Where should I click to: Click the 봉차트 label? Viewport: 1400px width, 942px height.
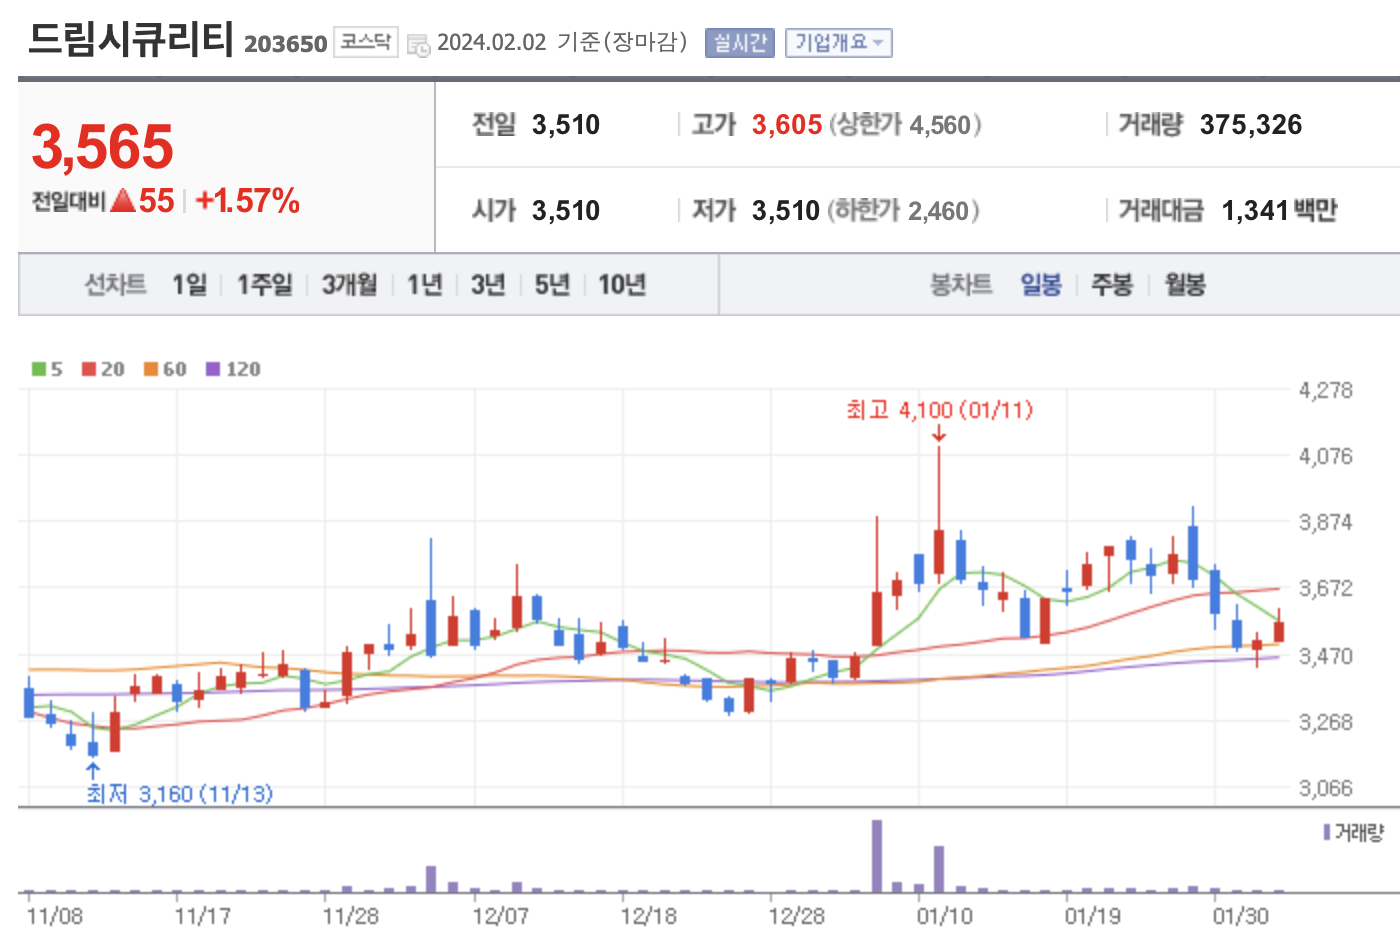pos(961,285)
